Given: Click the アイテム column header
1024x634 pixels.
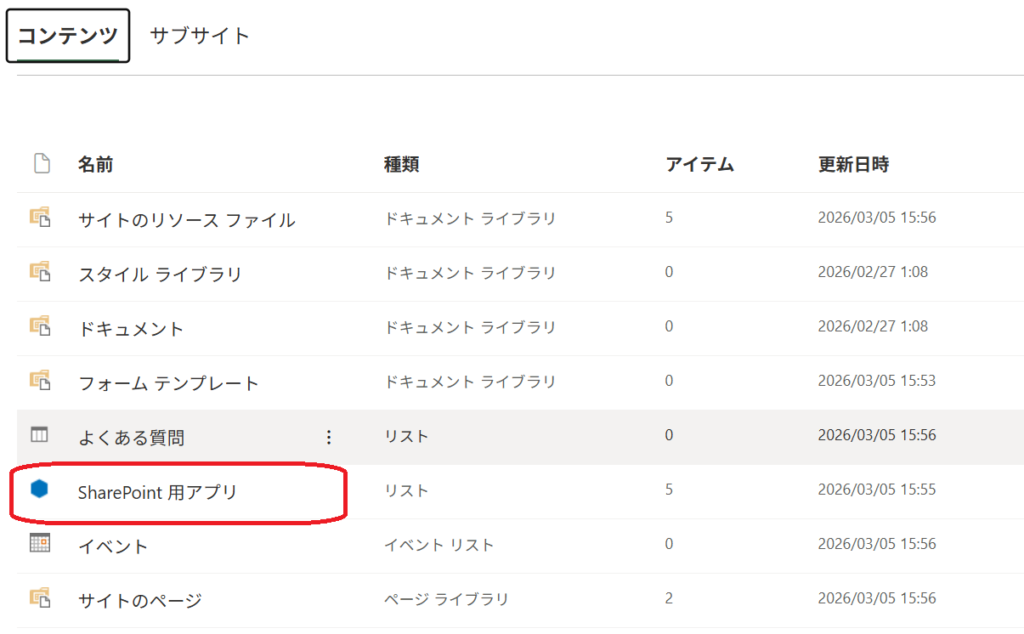Looking at the screenshot, I should (x=700, y=165).
